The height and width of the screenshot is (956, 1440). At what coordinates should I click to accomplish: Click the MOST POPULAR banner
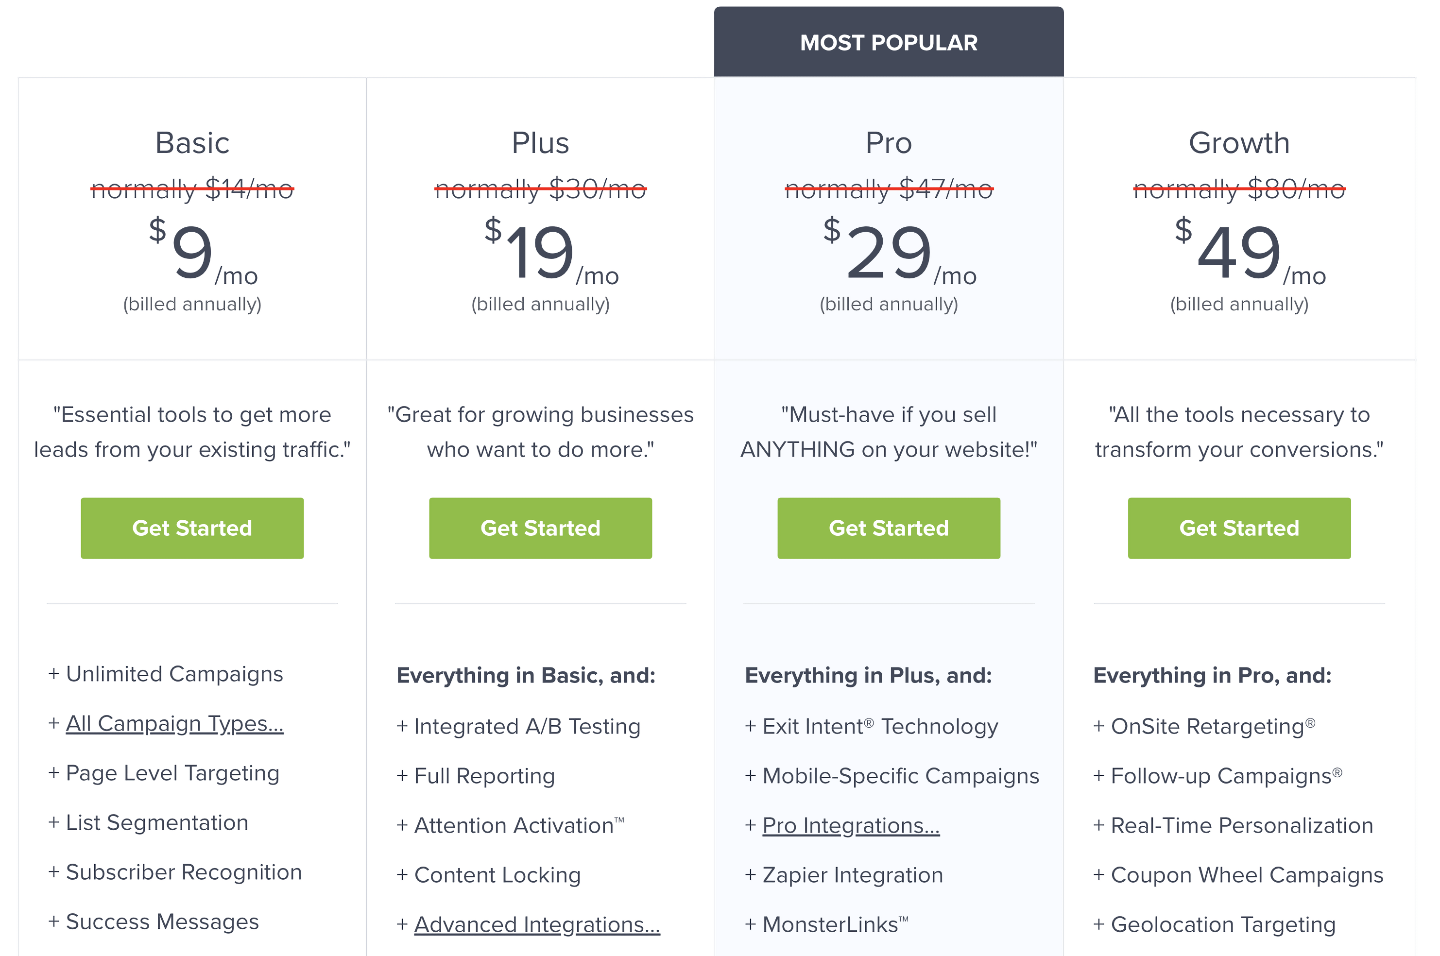click(x=888, y=43)
